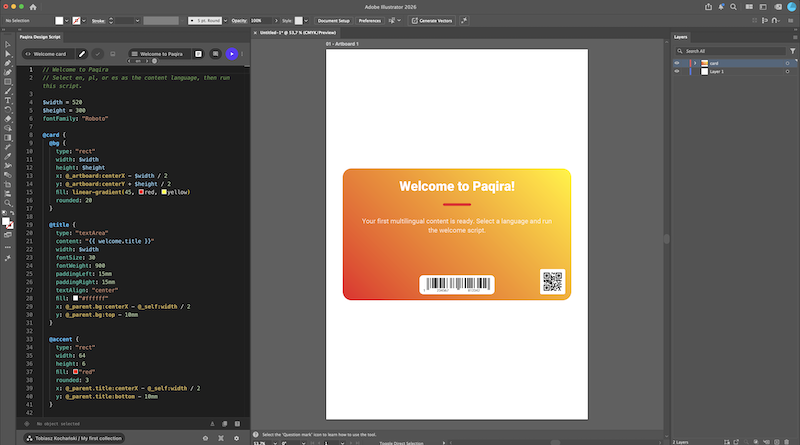Click the Generate Vectors button
This screenshot has width=800, height=445.
(x=432, y=21)
